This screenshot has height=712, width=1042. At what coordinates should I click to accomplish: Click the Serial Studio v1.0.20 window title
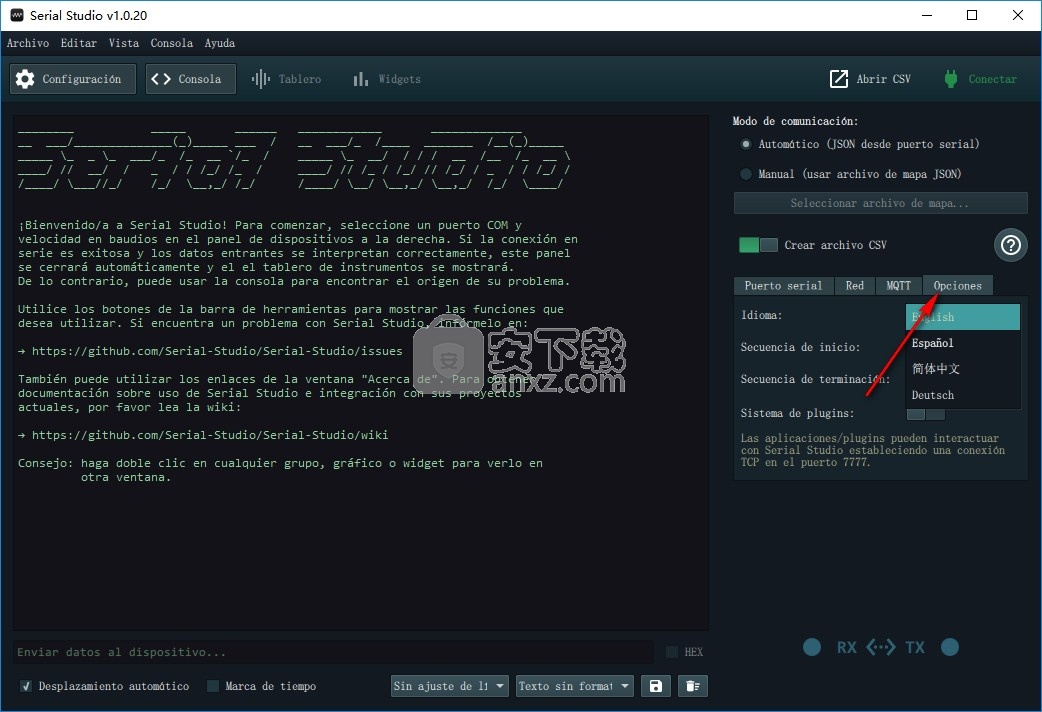coord(88,15)
